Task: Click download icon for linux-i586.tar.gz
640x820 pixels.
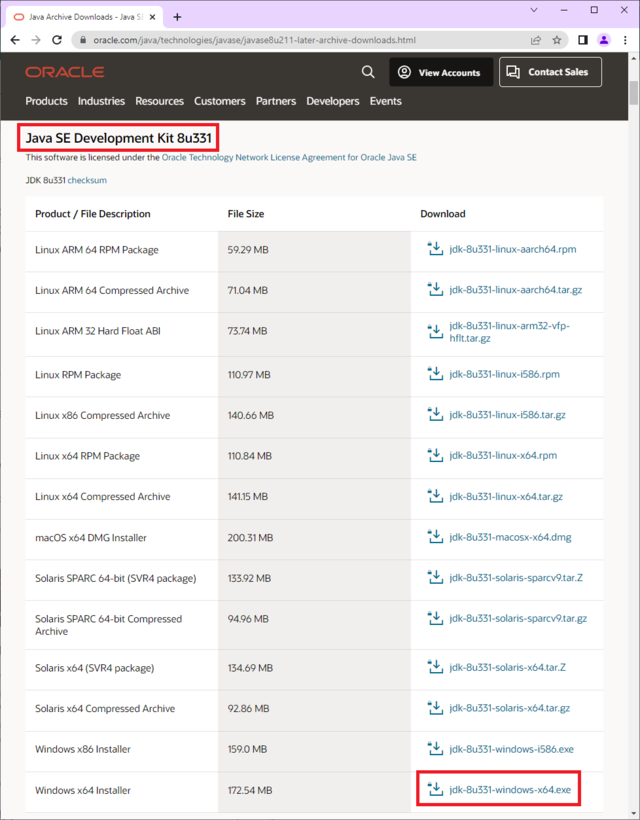Action: [x=435, y=415]
